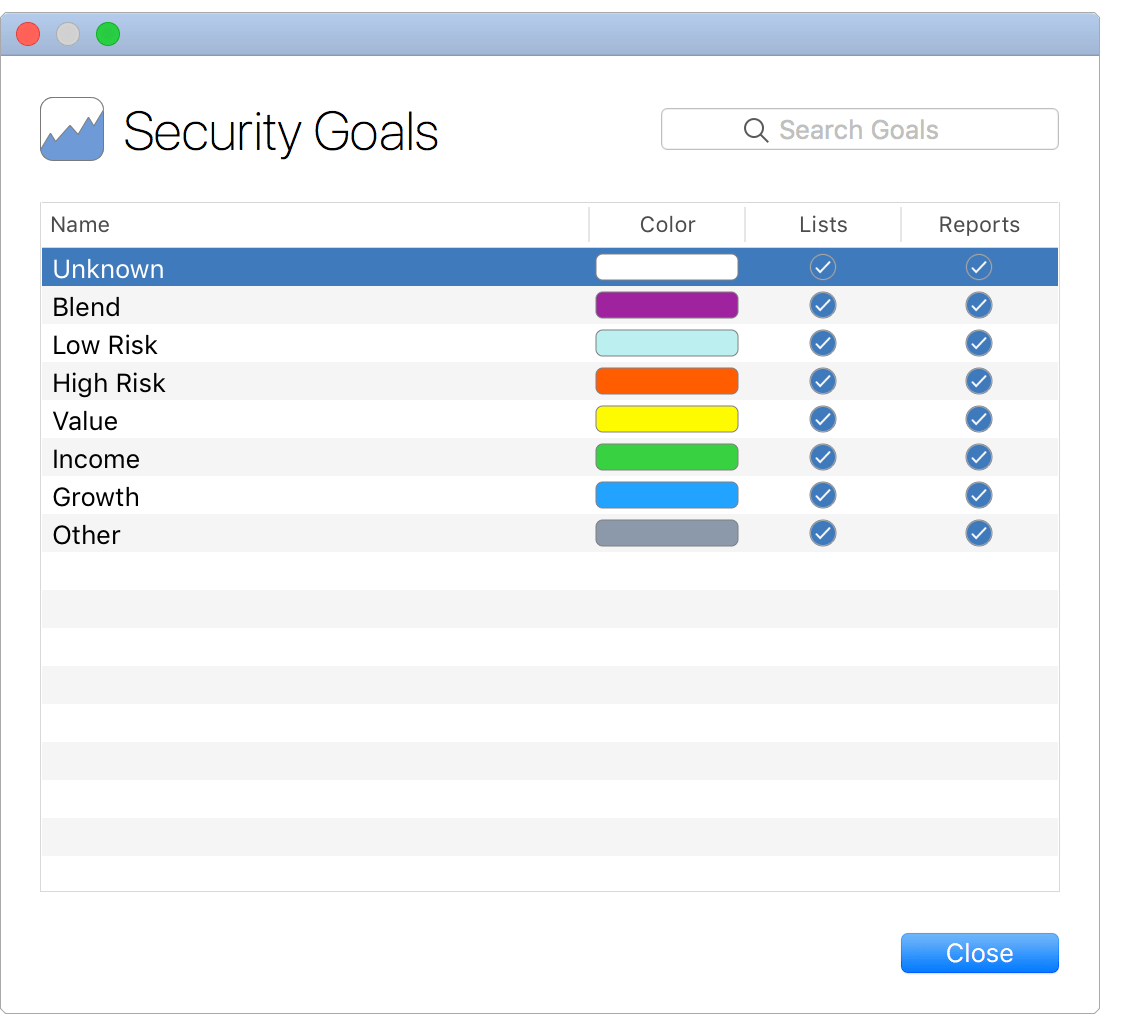This screenshot has height=1025, width=1125.
Task: Click the orange High Risk color swatch
Action: [667, 381]
